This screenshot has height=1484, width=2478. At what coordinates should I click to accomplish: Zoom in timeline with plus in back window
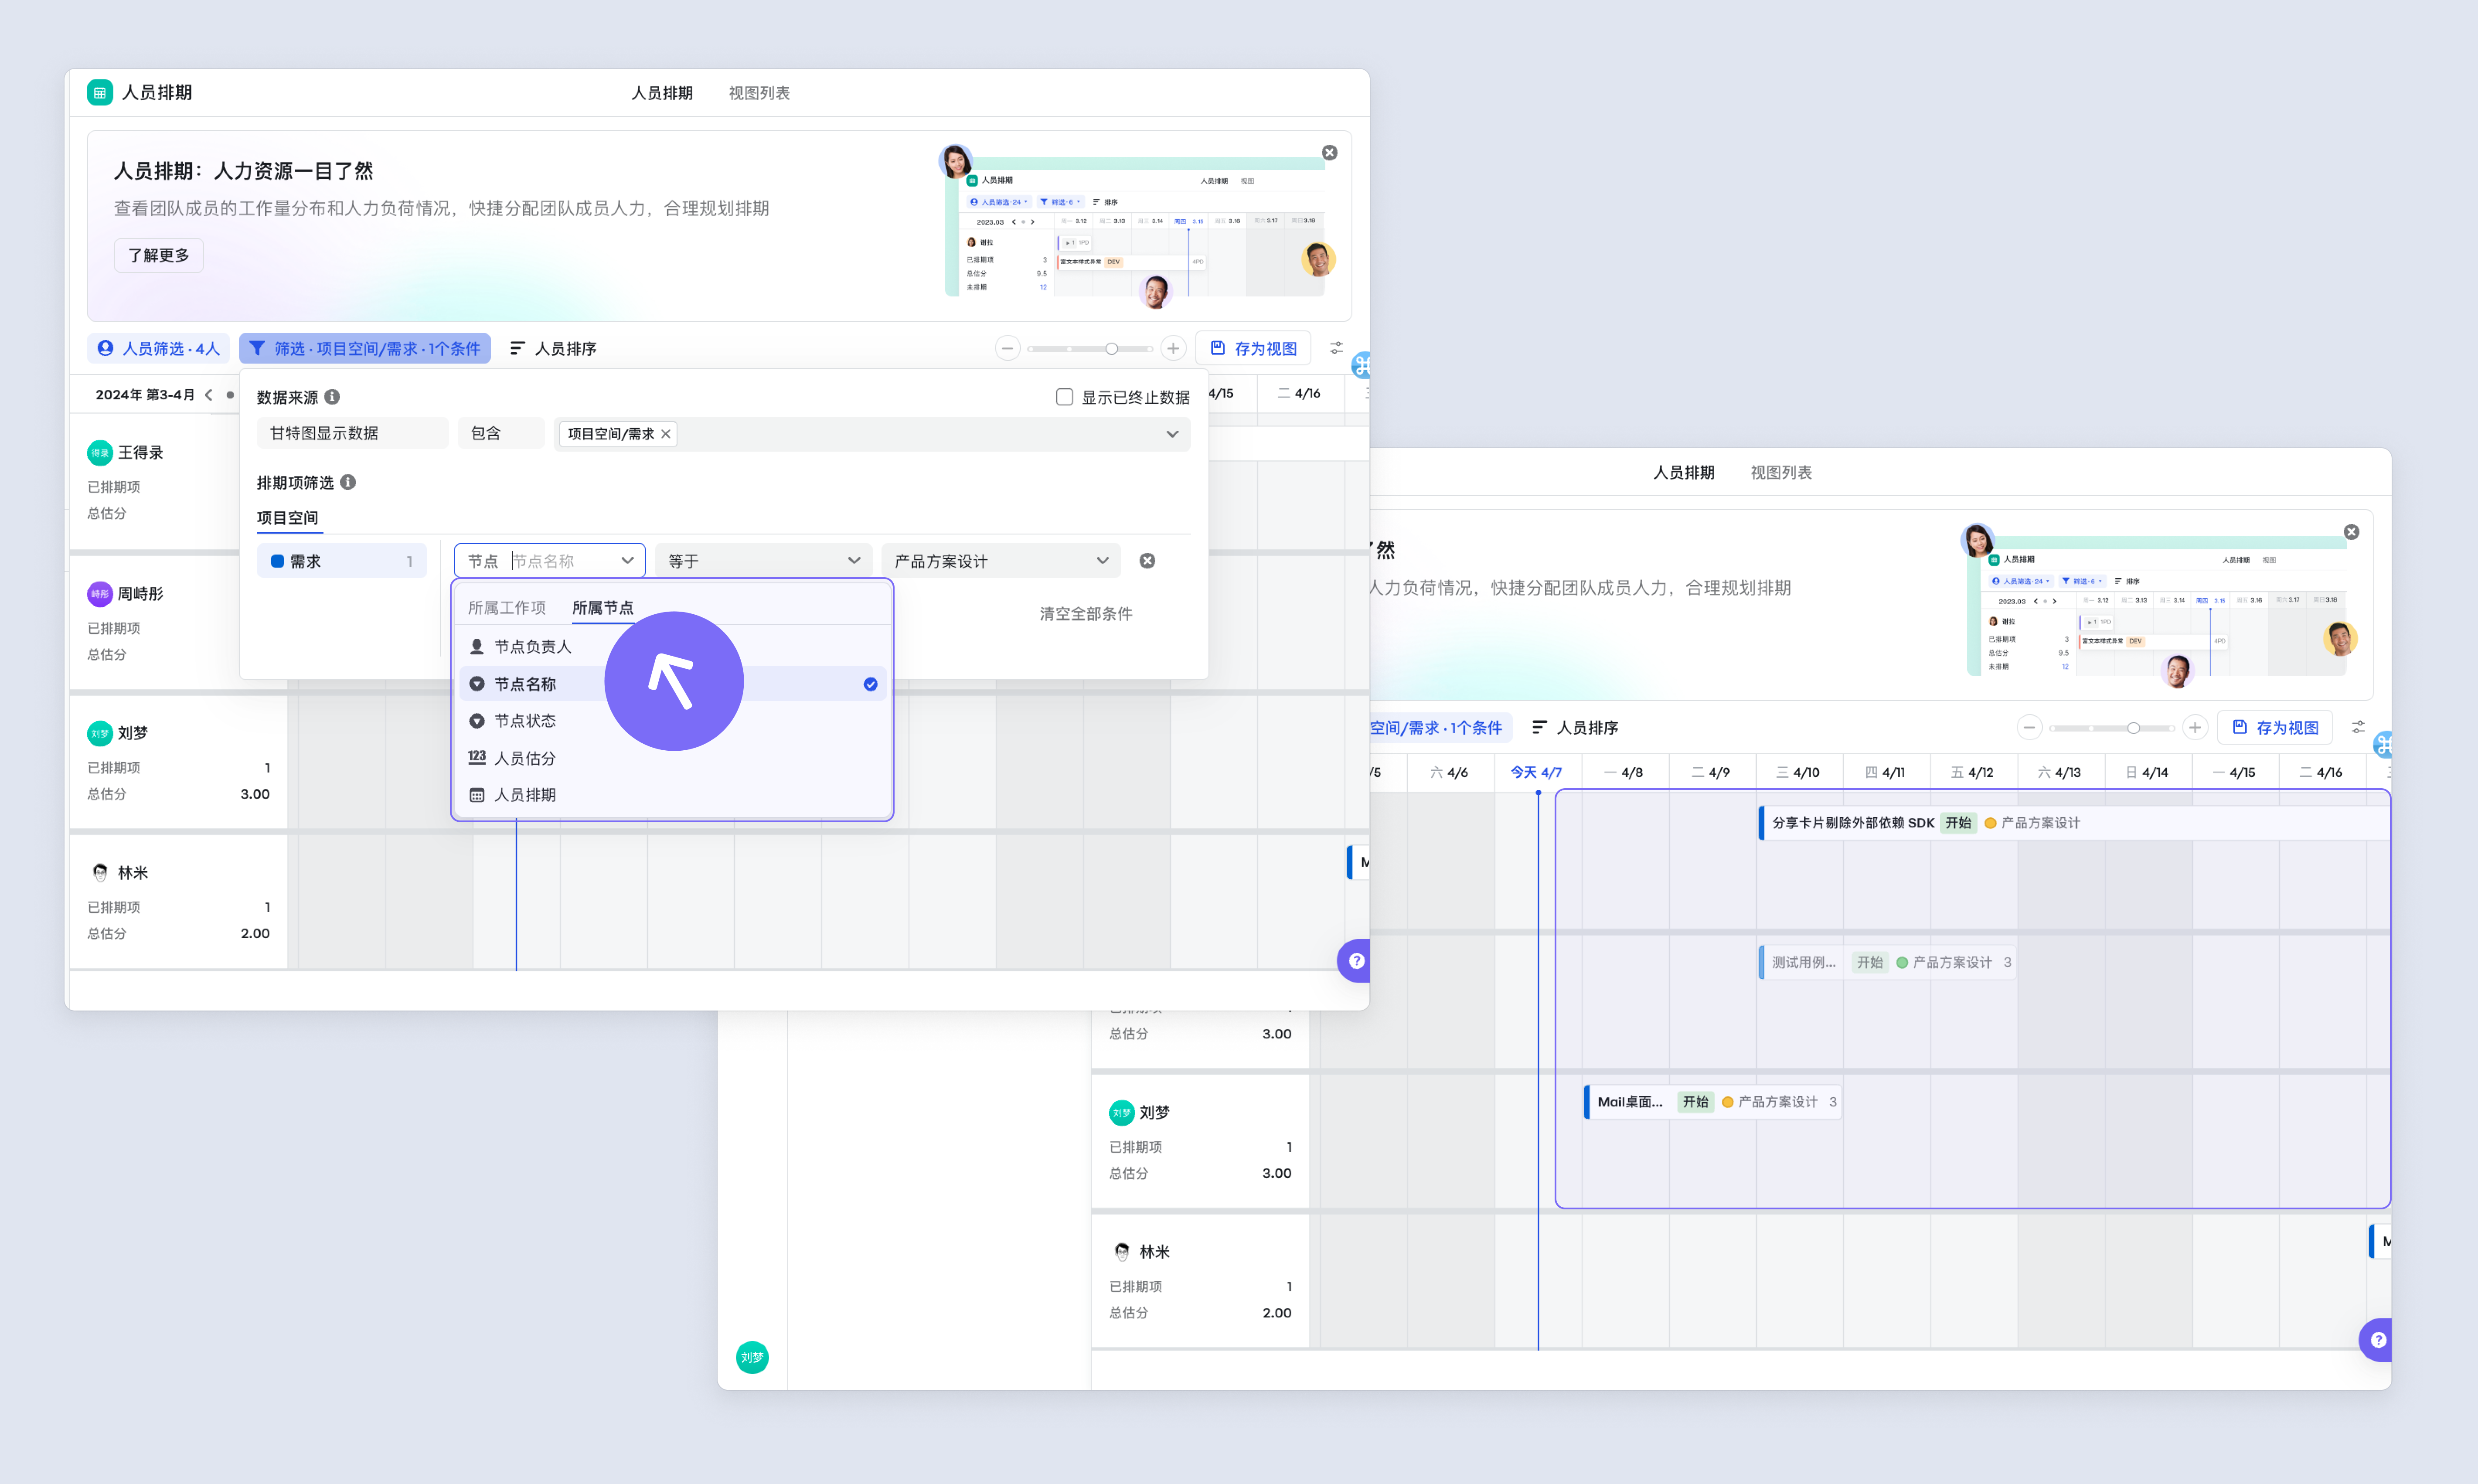(2195, 727)
